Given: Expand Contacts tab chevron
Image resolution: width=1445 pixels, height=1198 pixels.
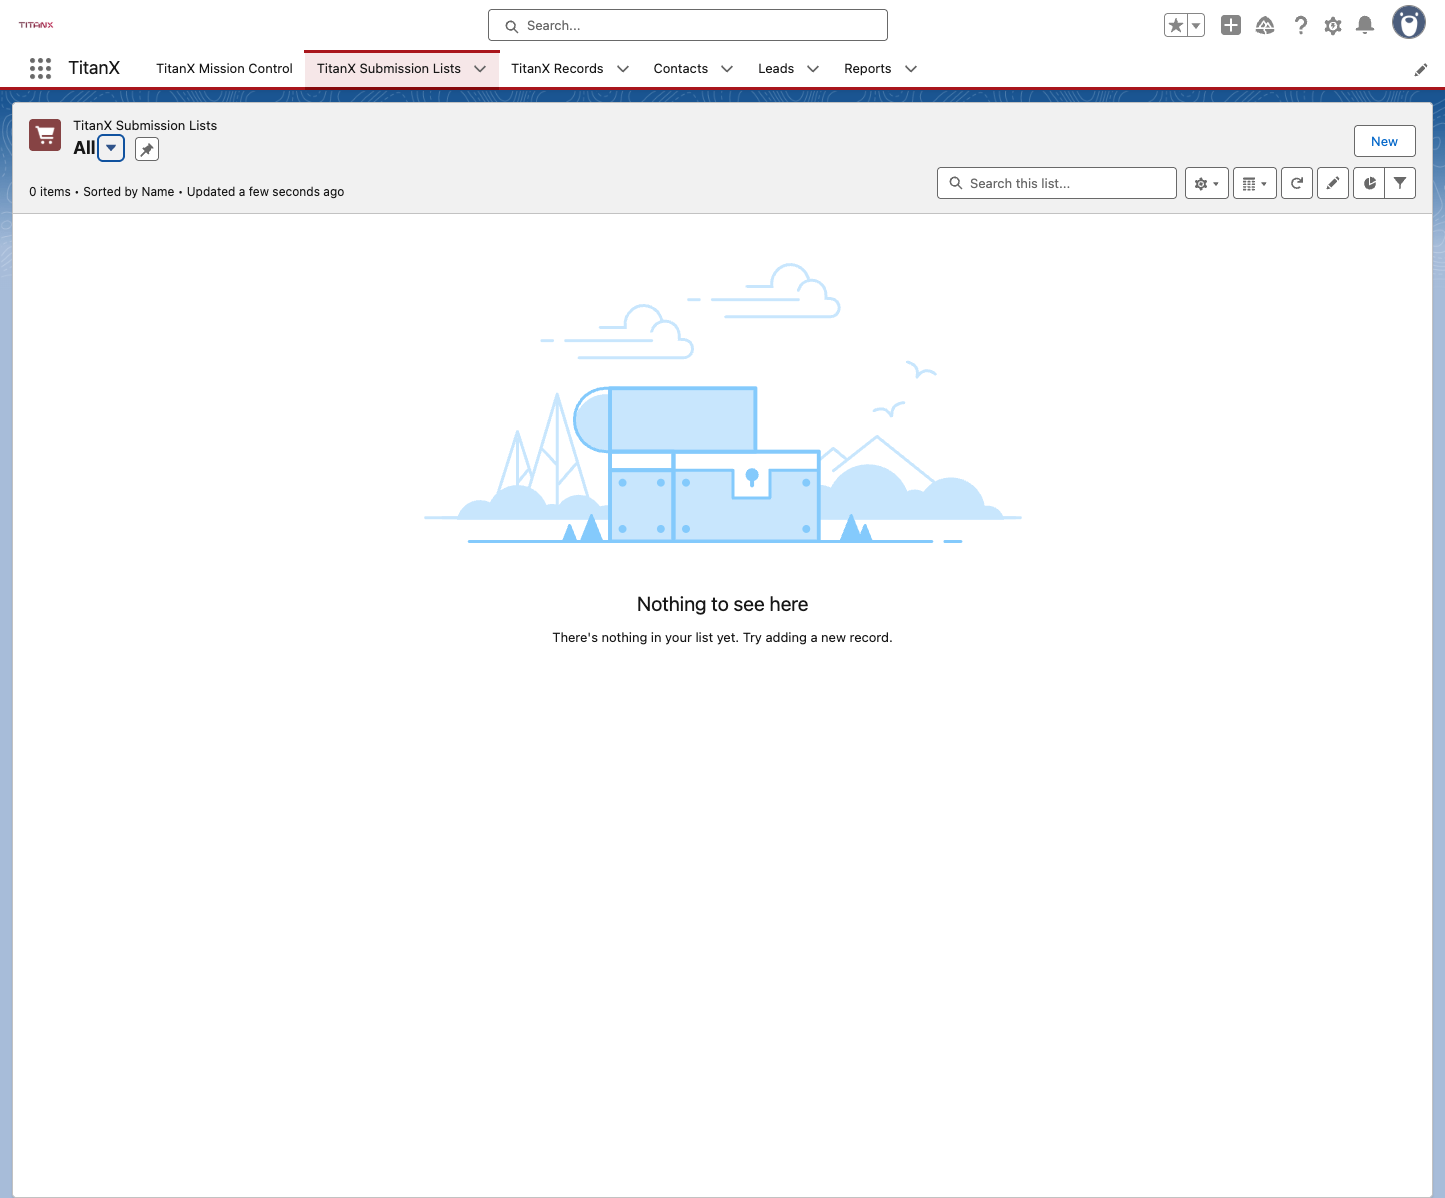Looking at the screenshot, I should pyautogui.click(x=727, y=69).
